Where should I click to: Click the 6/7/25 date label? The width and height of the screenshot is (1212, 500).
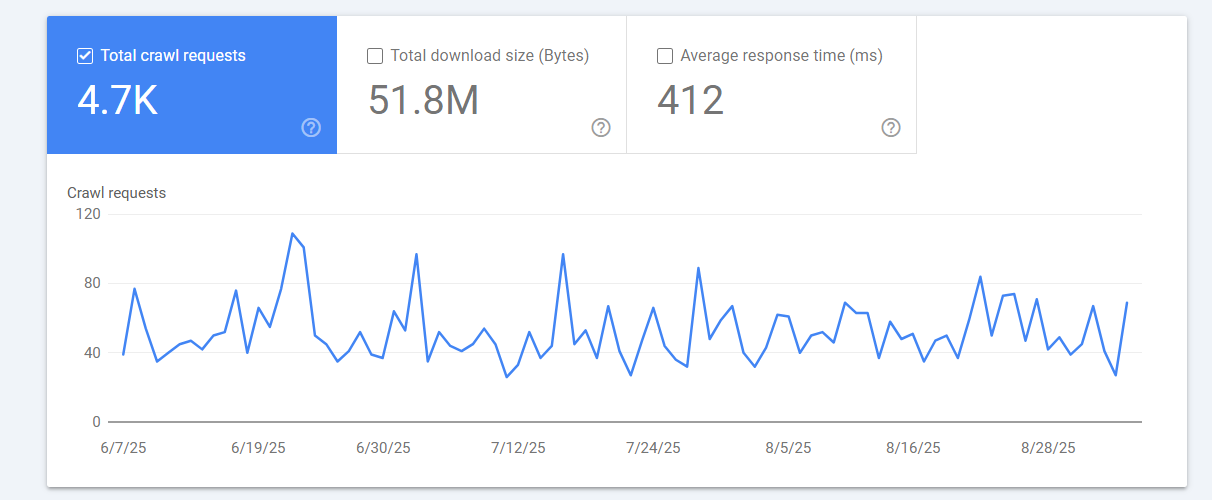pyautogui.click(x=123, y=448)
